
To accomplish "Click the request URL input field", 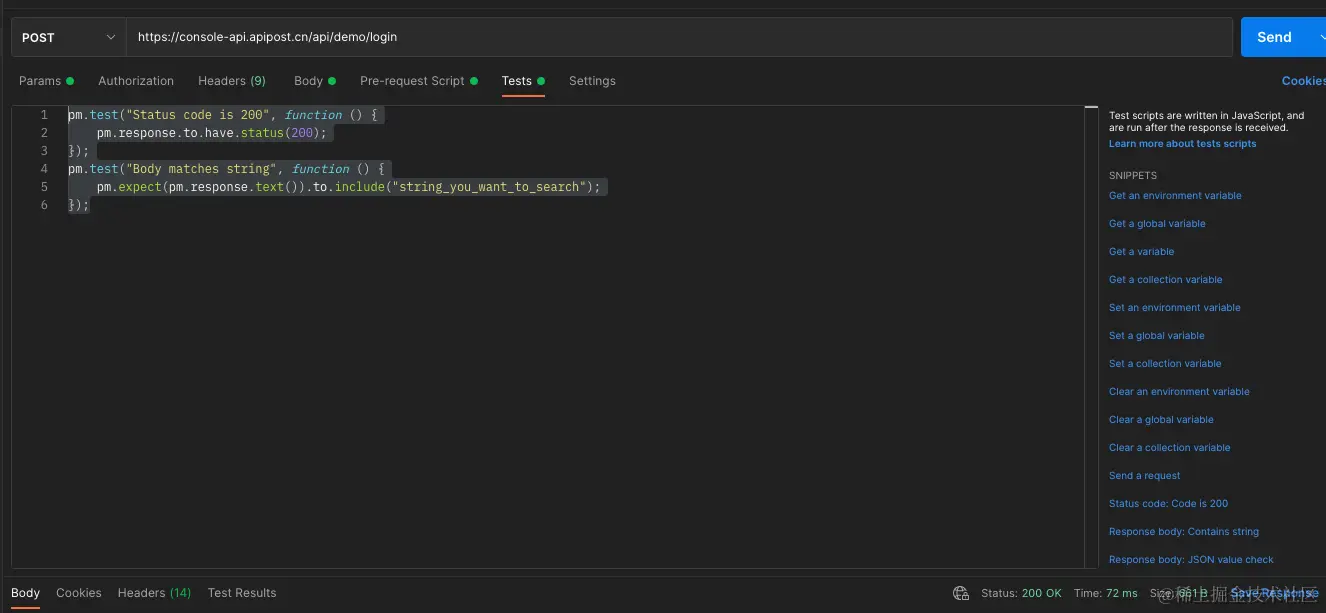I will coord(679,37).
